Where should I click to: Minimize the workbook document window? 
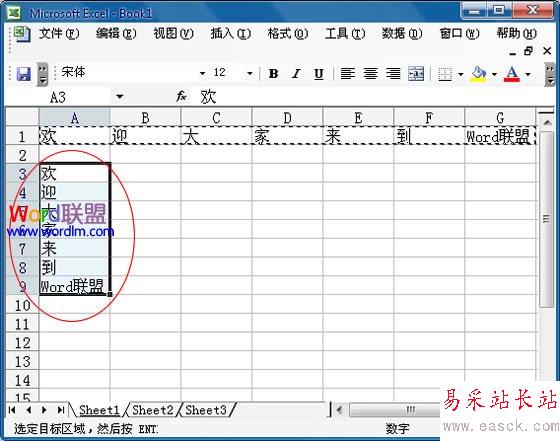513,53
